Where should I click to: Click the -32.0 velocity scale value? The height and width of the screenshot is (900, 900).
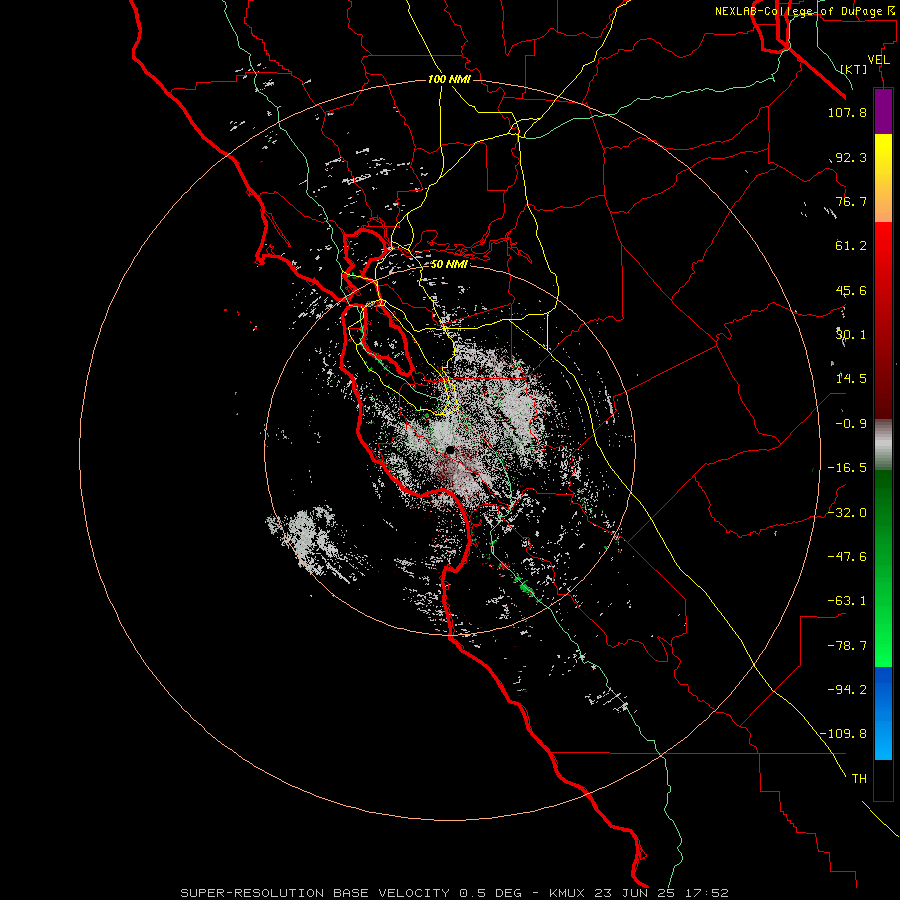pyautogui.click(x=847, y=513)
